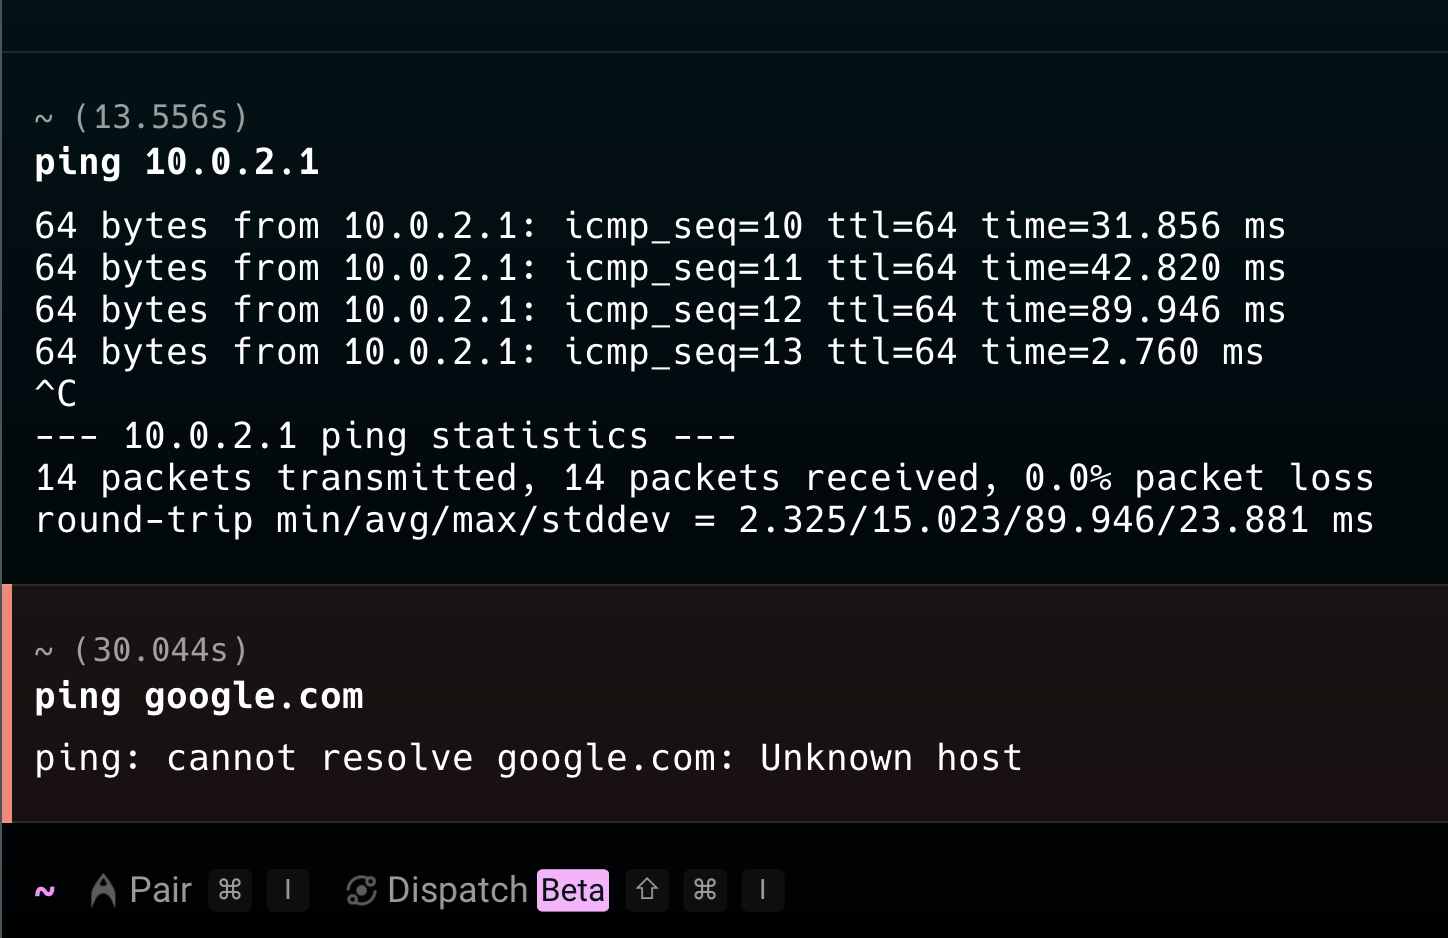Image resolution: width=1448 pixels, height=938 pixels.
Task: Click the icmp_seq=10 output line
Action: click(660, 226)
